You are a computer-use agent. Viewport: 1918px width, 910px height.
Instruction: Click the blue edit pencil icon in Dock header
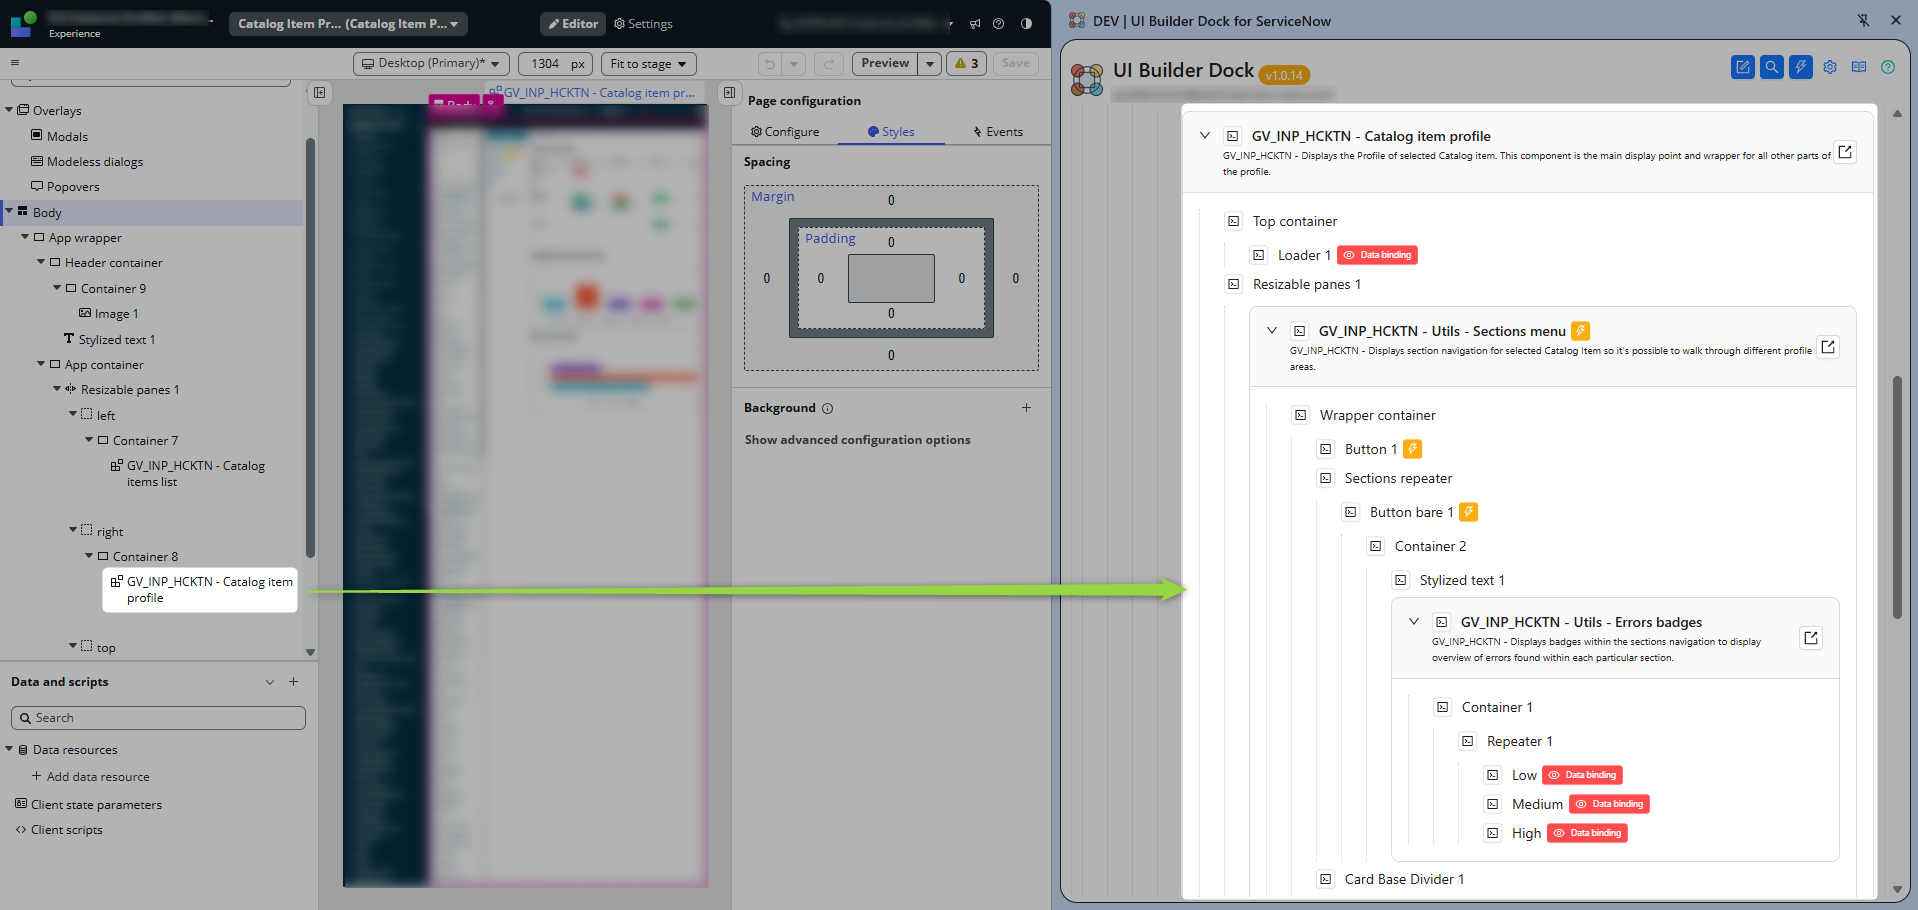1742,67
